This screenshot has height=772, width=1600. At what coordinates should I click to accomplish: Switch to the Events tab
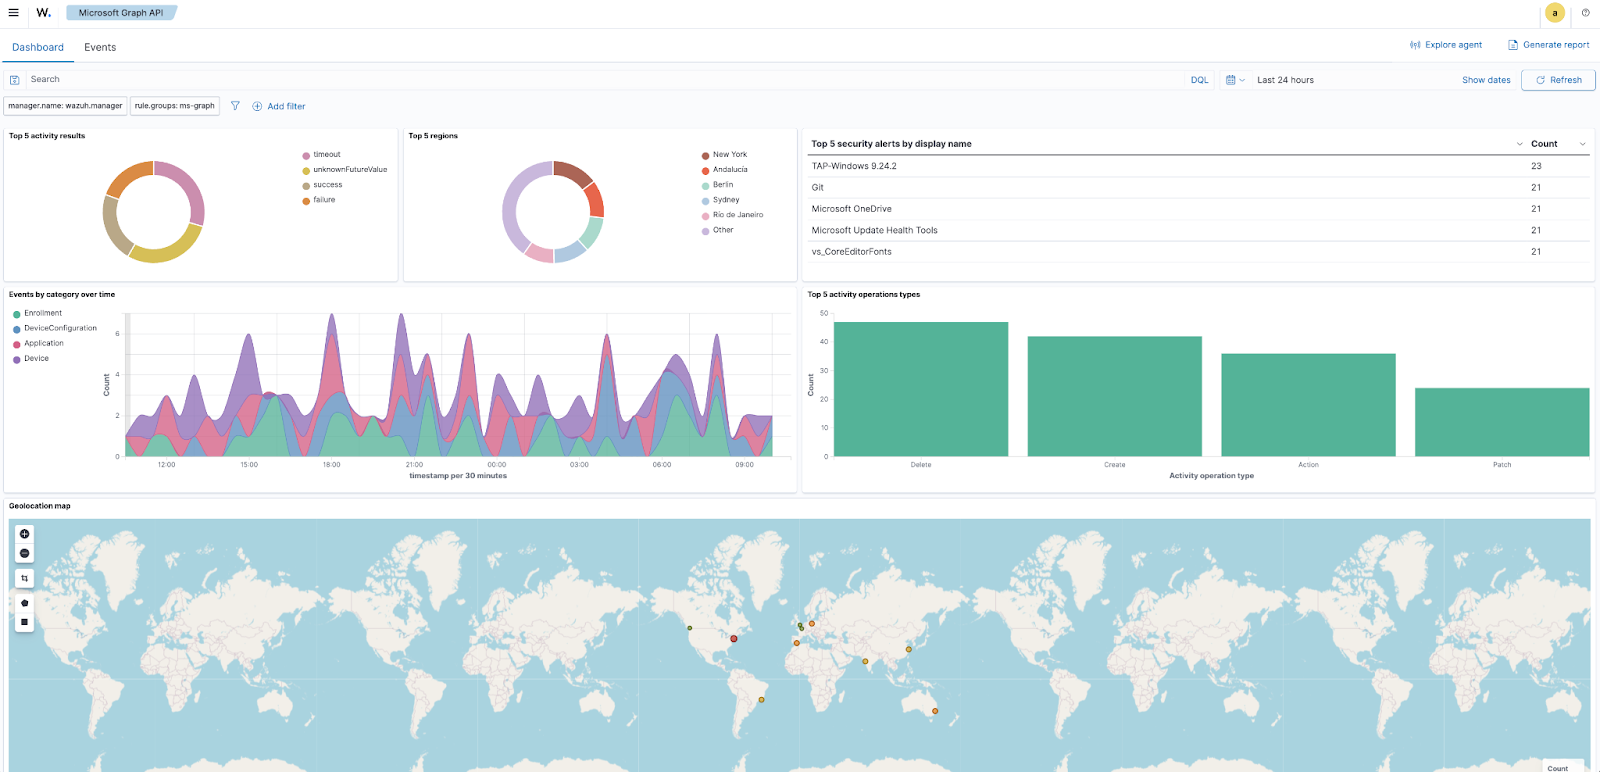(100, 47)
